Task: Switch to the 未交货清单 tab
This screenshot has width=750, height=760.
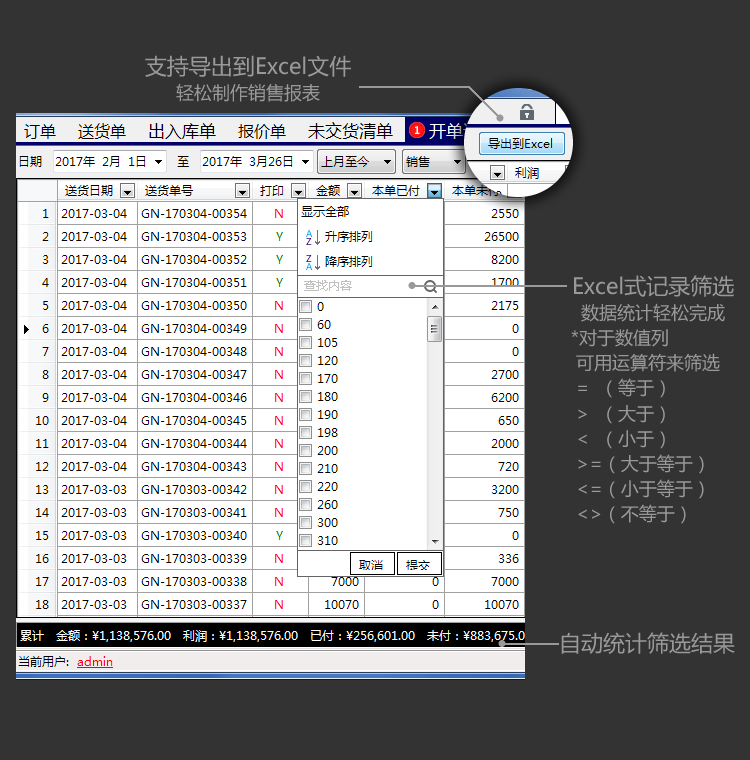Action: pyautogui.click(x=350, y=131)
